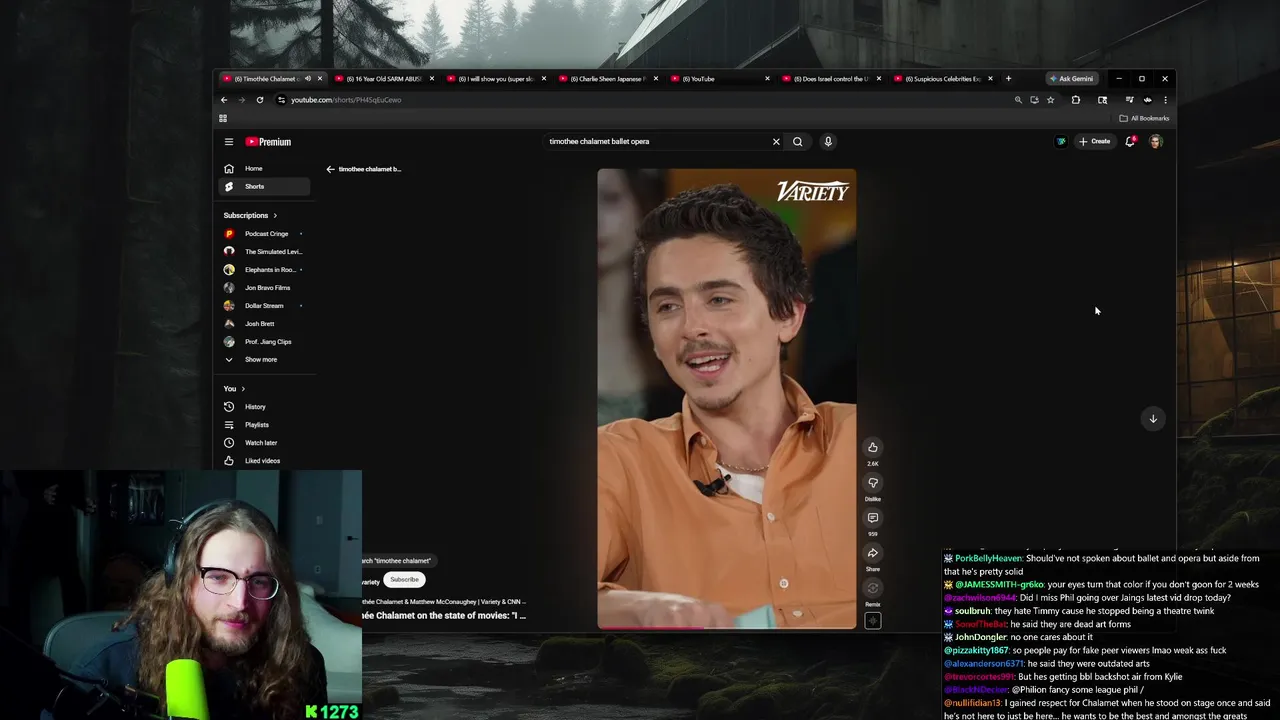Open Watch later list
This screenshot has height=720, width=1280.
(264, 442)
